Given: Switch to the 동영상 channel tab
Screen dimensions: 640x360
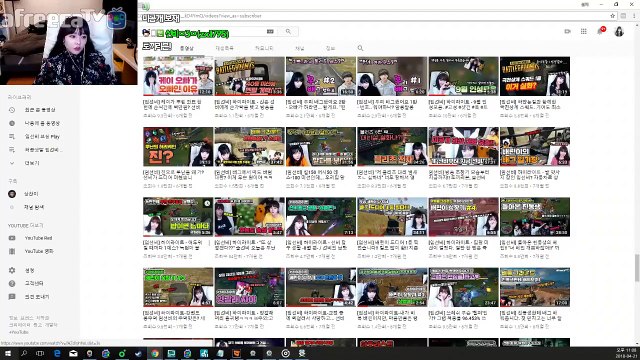Looking at the screenshot, I should click(187, 48).
